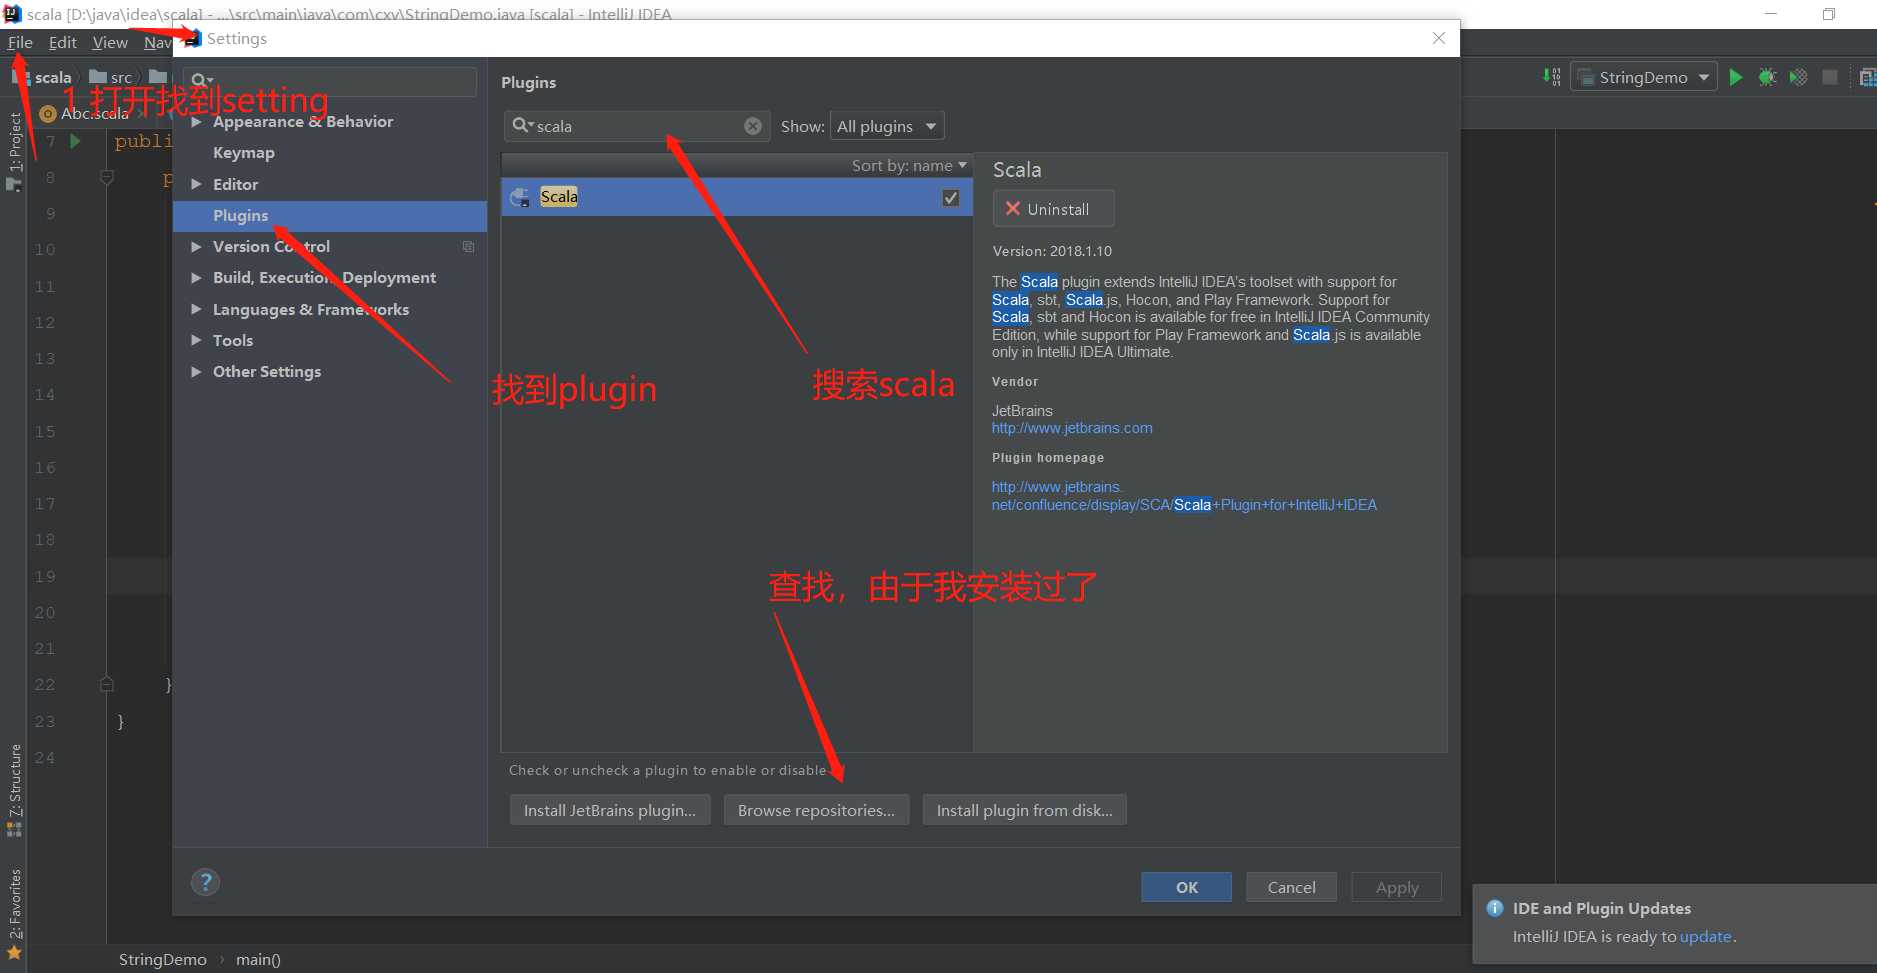Click the Abc.scala tab file icon
The width and height of the screenshot is (1877, 973).
click(x=47, y=114)
